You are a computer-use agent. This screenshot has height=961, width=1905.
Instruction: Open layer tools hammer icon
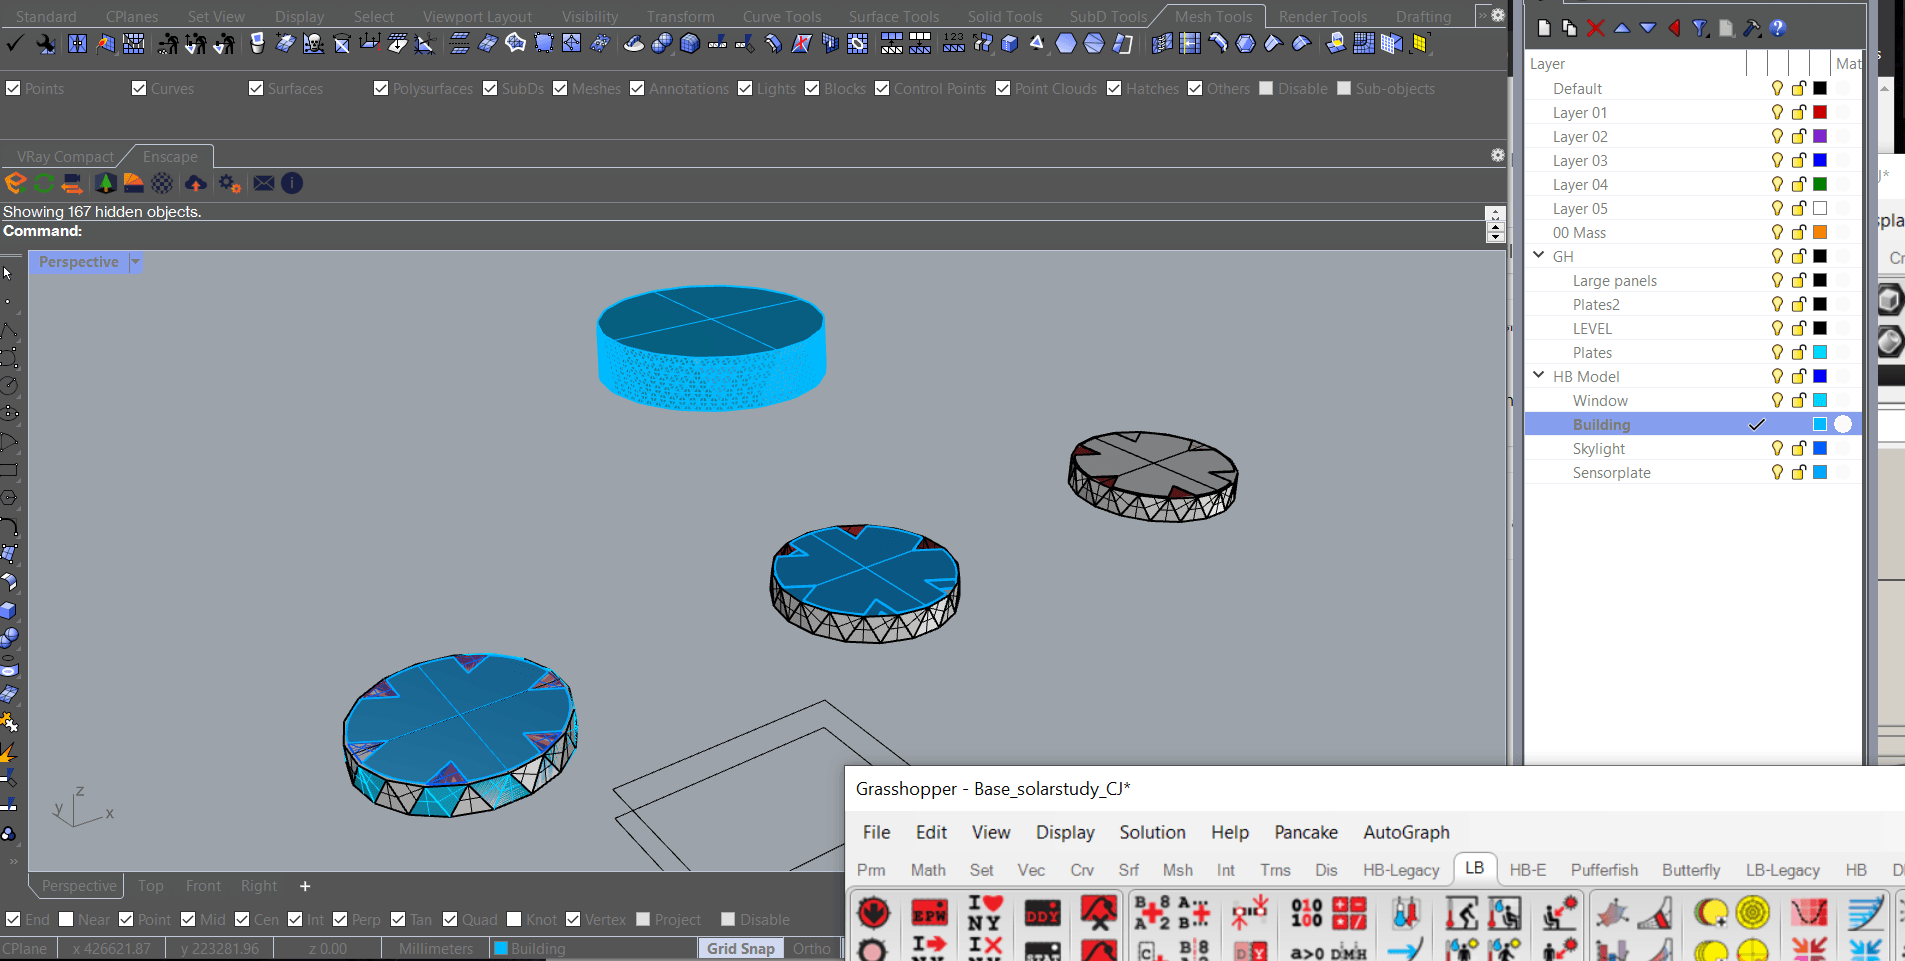[x=1752, y=28]
